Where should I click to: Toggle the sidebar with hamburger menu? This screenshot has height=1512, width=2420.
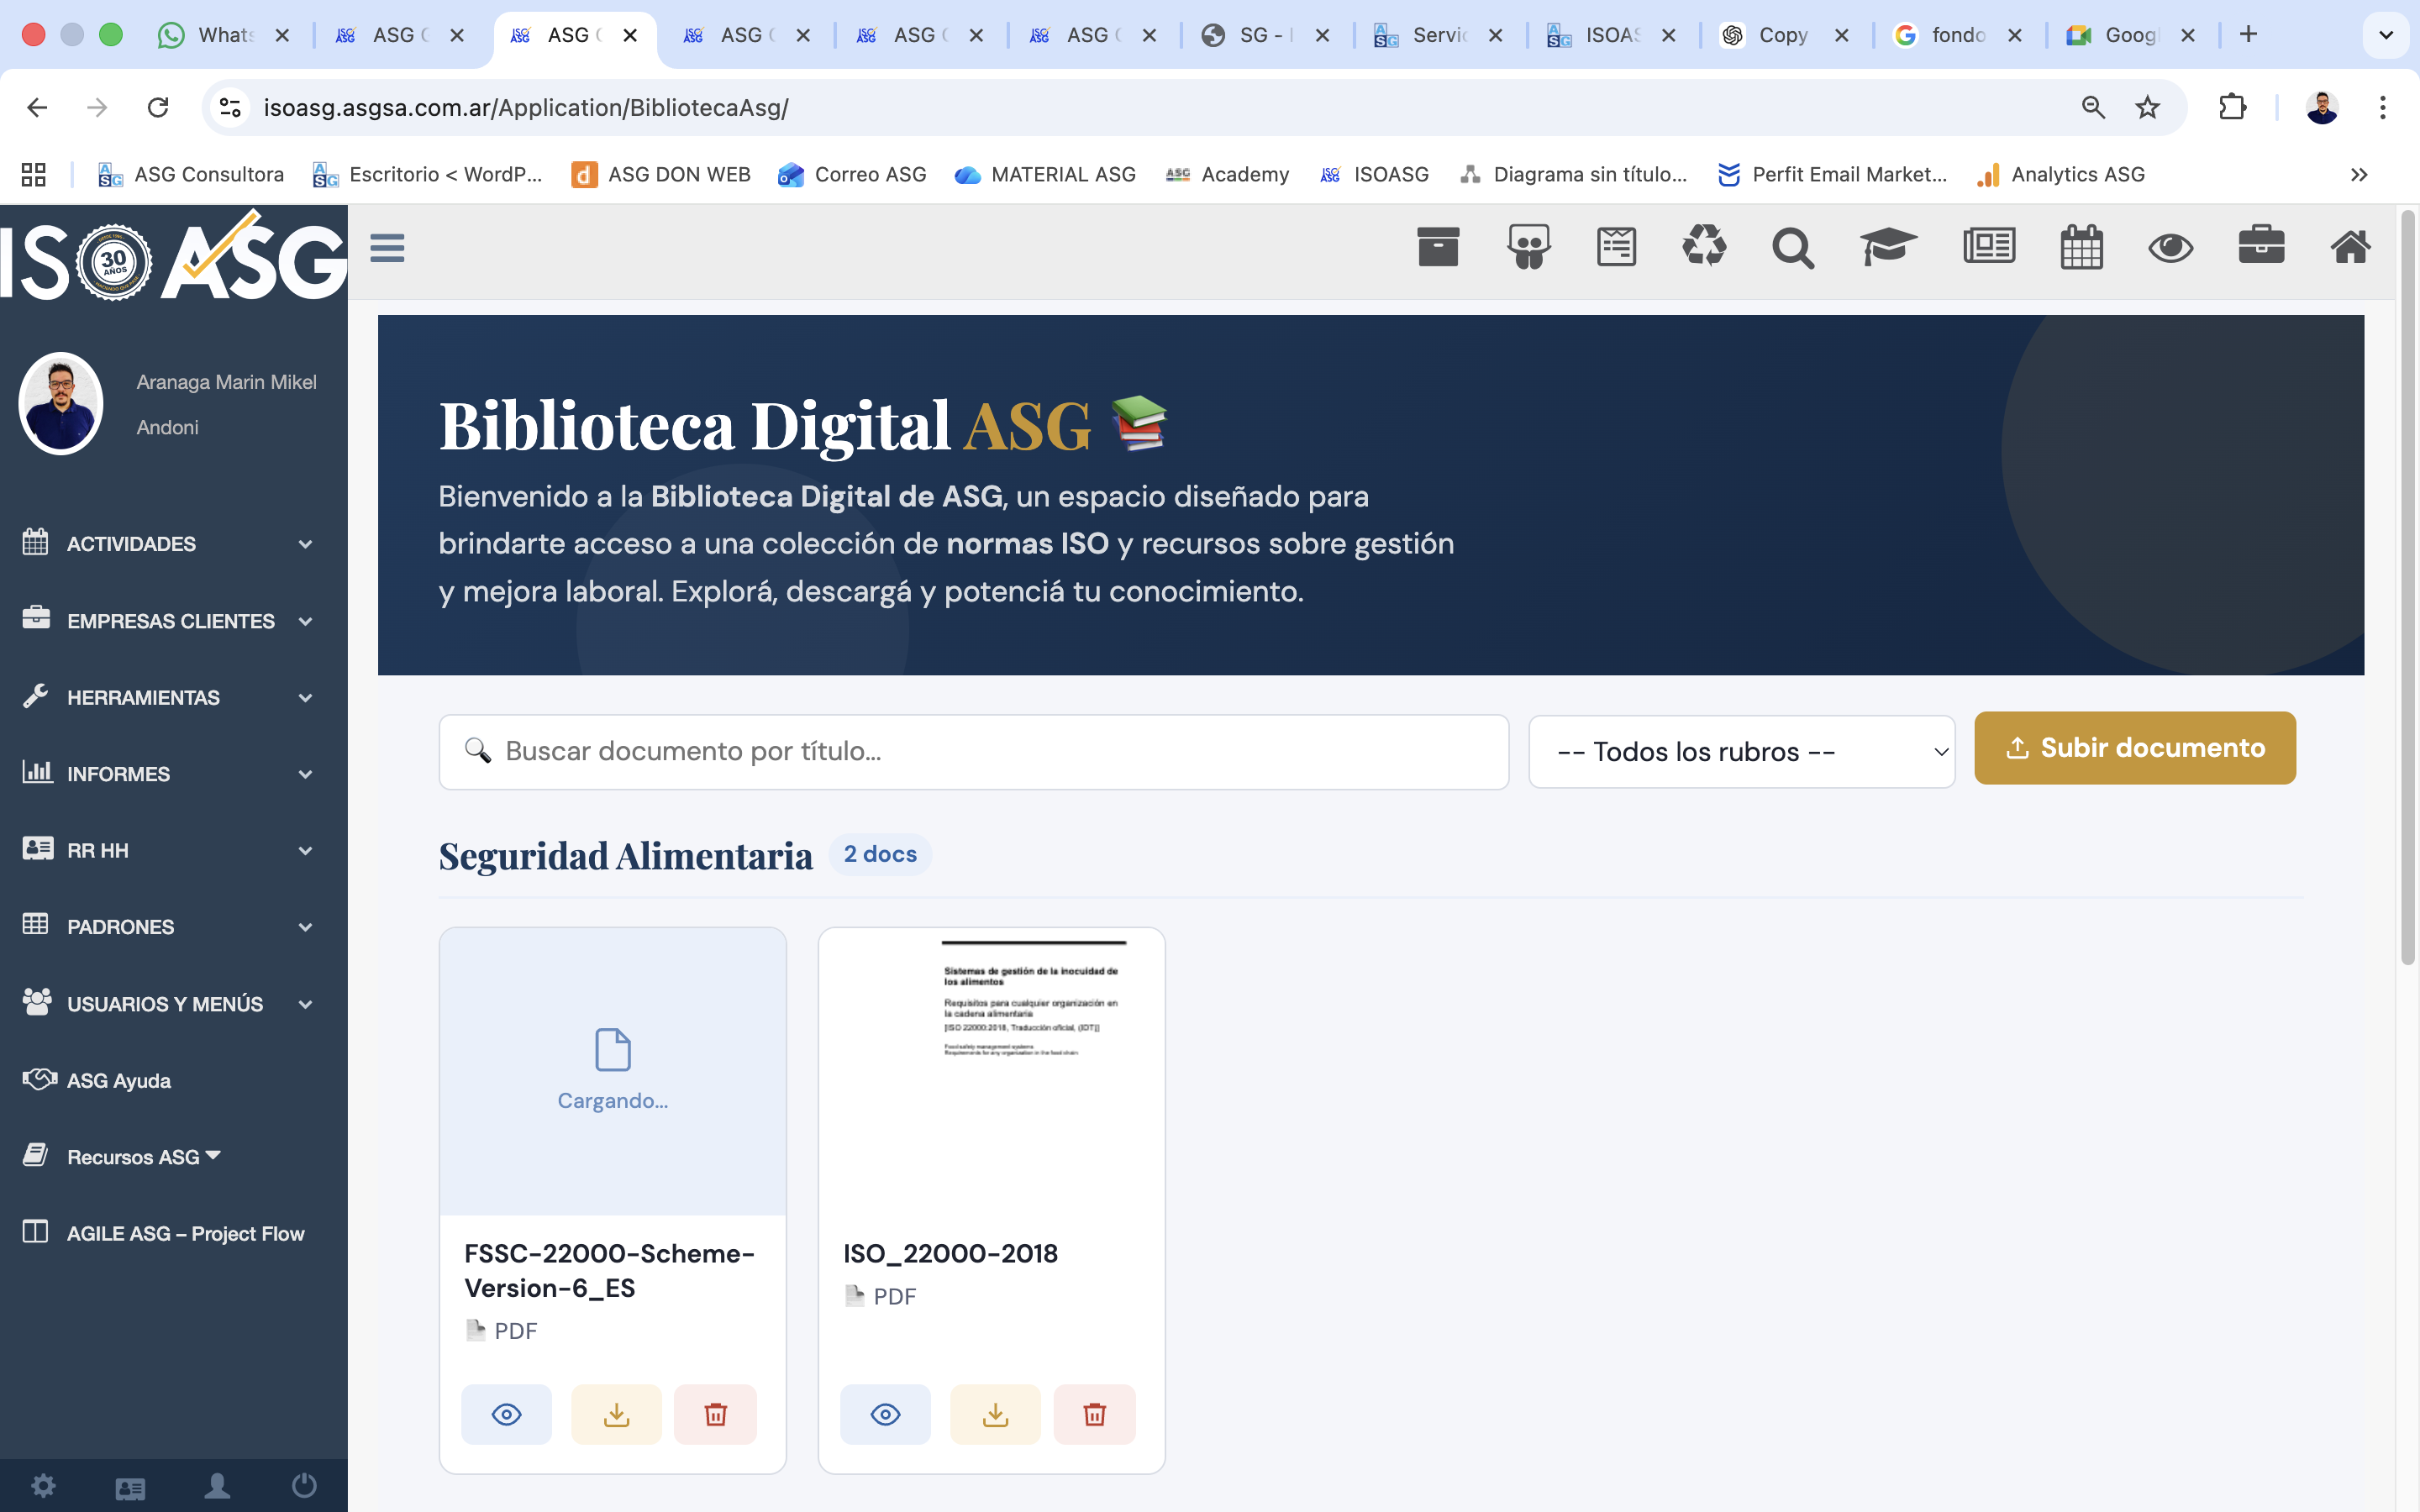point(387,247)
